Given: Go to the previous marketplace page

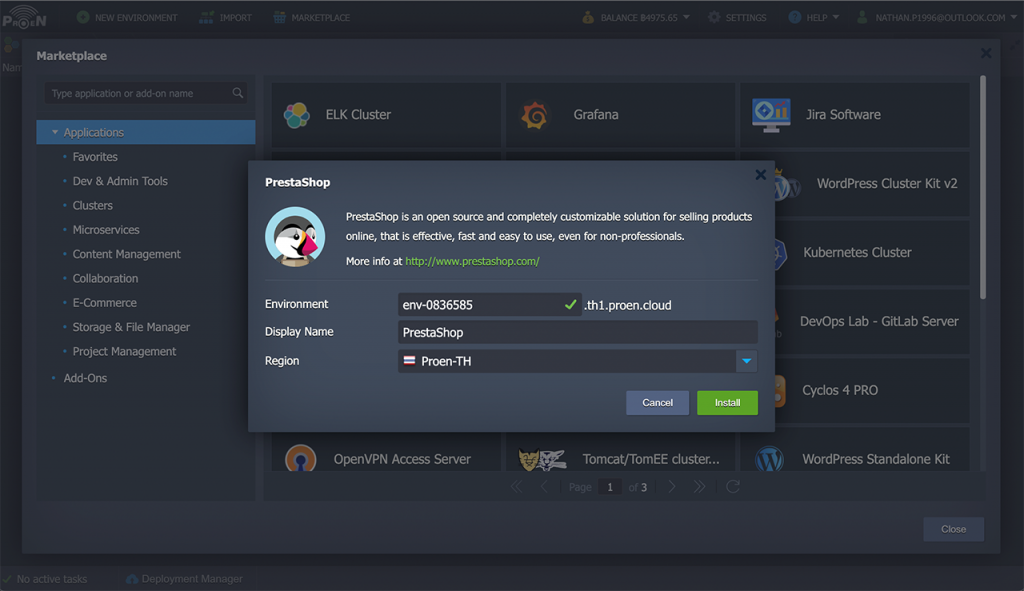Looking at the screenshot, I should (544, 487).
